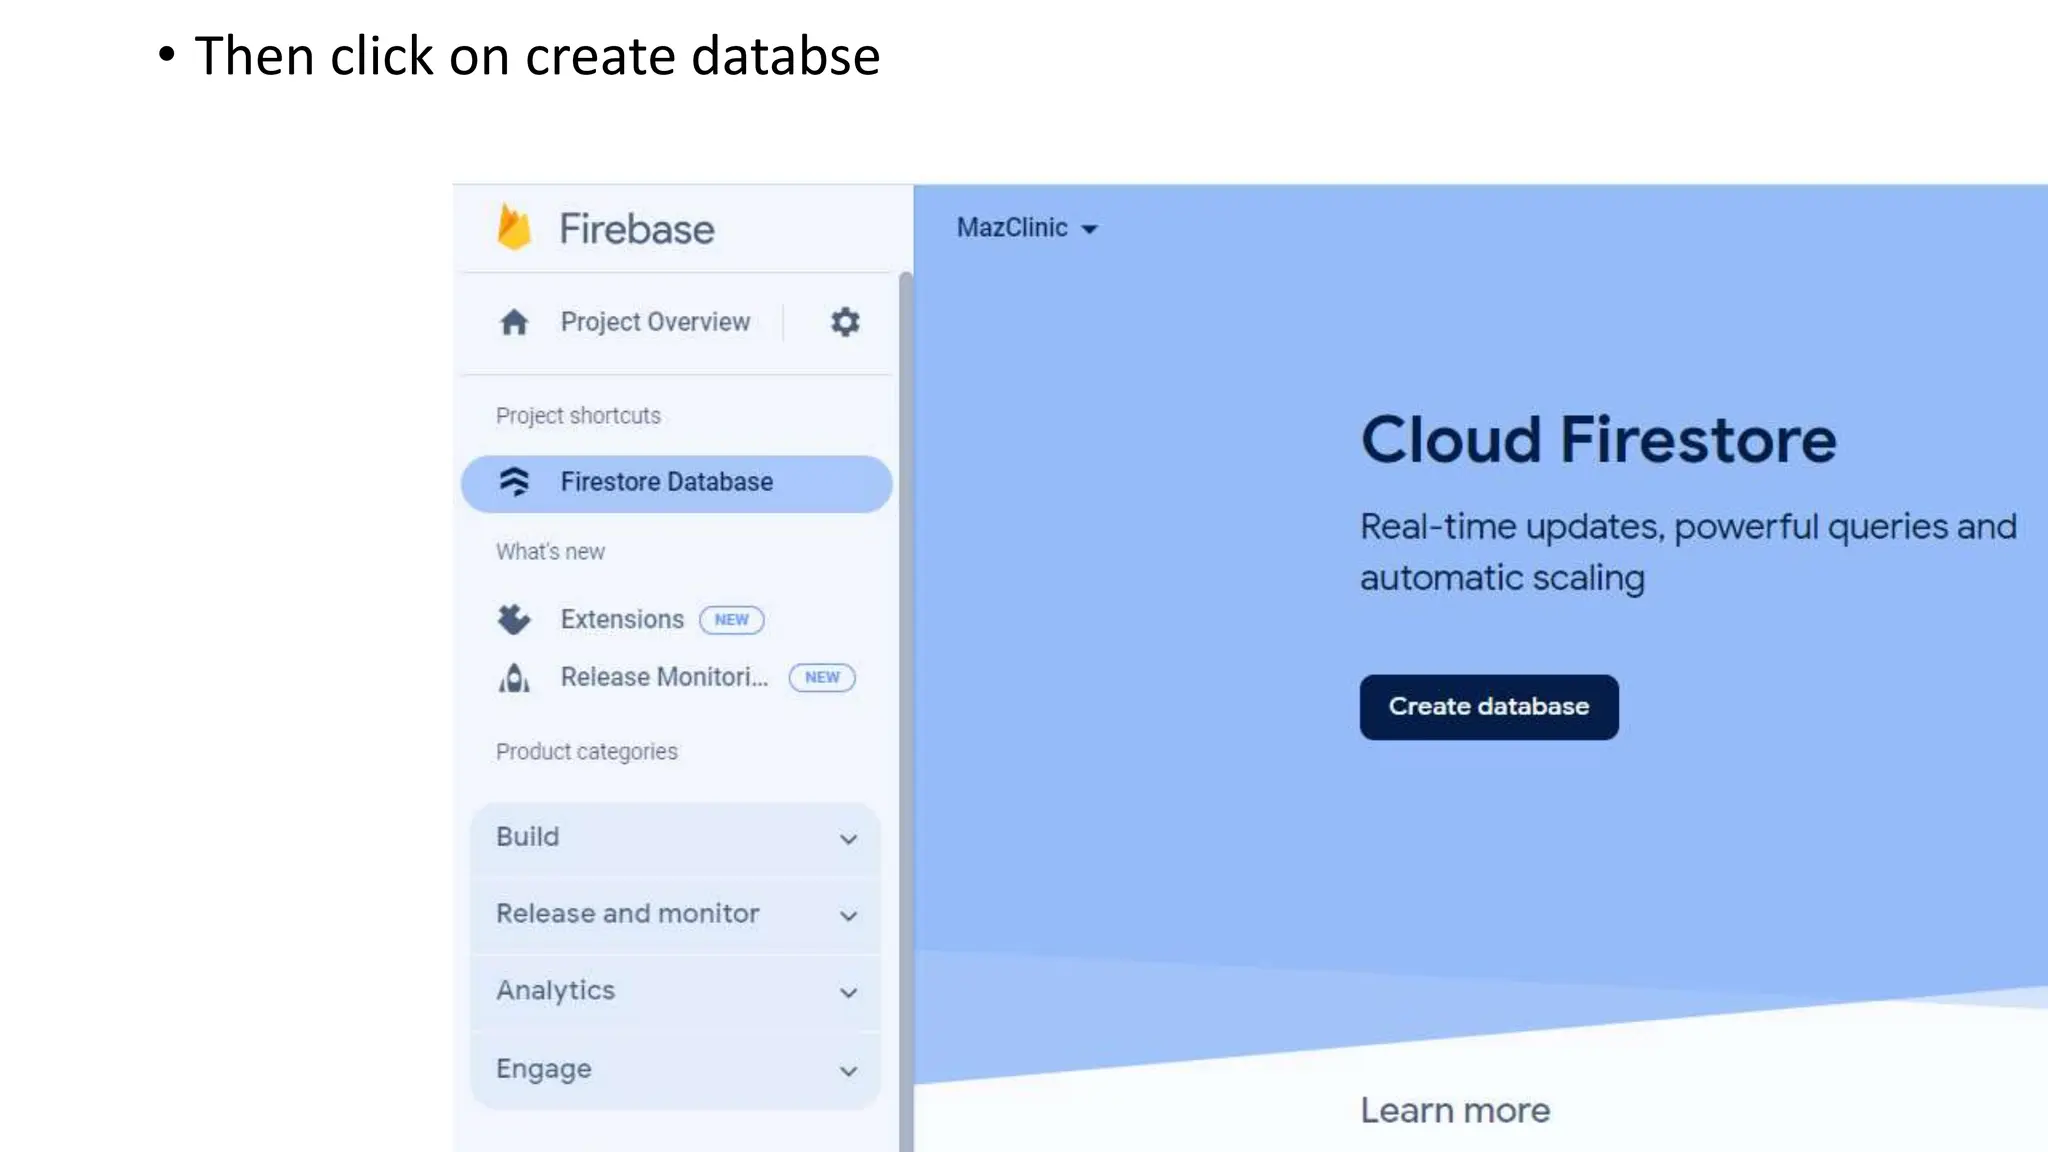Expand the Release and monitor category
The height and width of the screenshot is (1152, 2048).
676,915
